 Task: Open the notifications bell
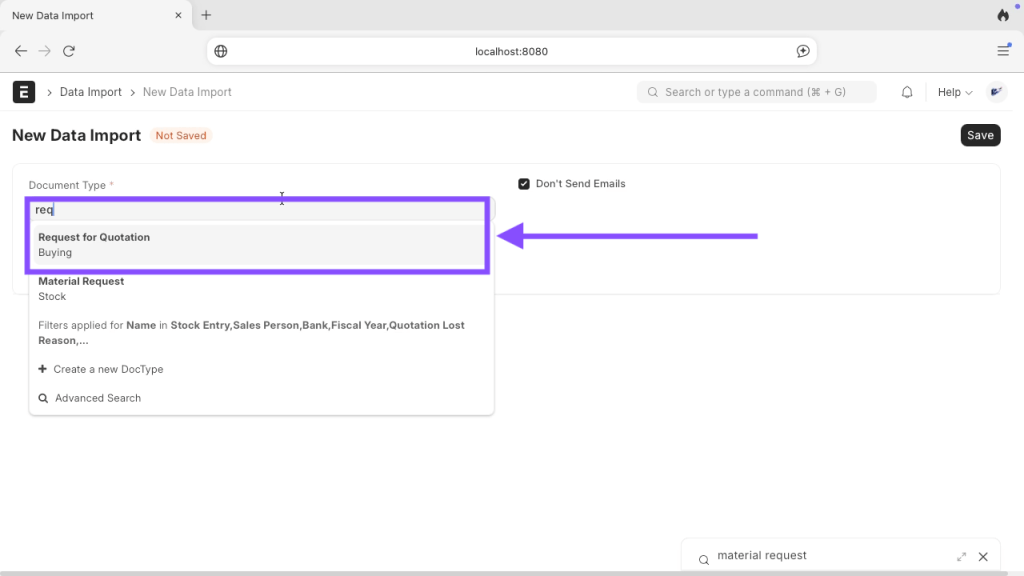907,92
